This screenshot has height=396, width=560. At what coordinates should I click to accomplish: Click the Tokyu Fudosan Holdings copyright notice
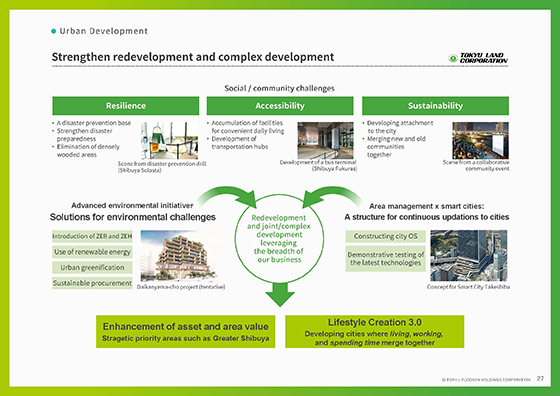pyautogui.click(x=486, y=380)
